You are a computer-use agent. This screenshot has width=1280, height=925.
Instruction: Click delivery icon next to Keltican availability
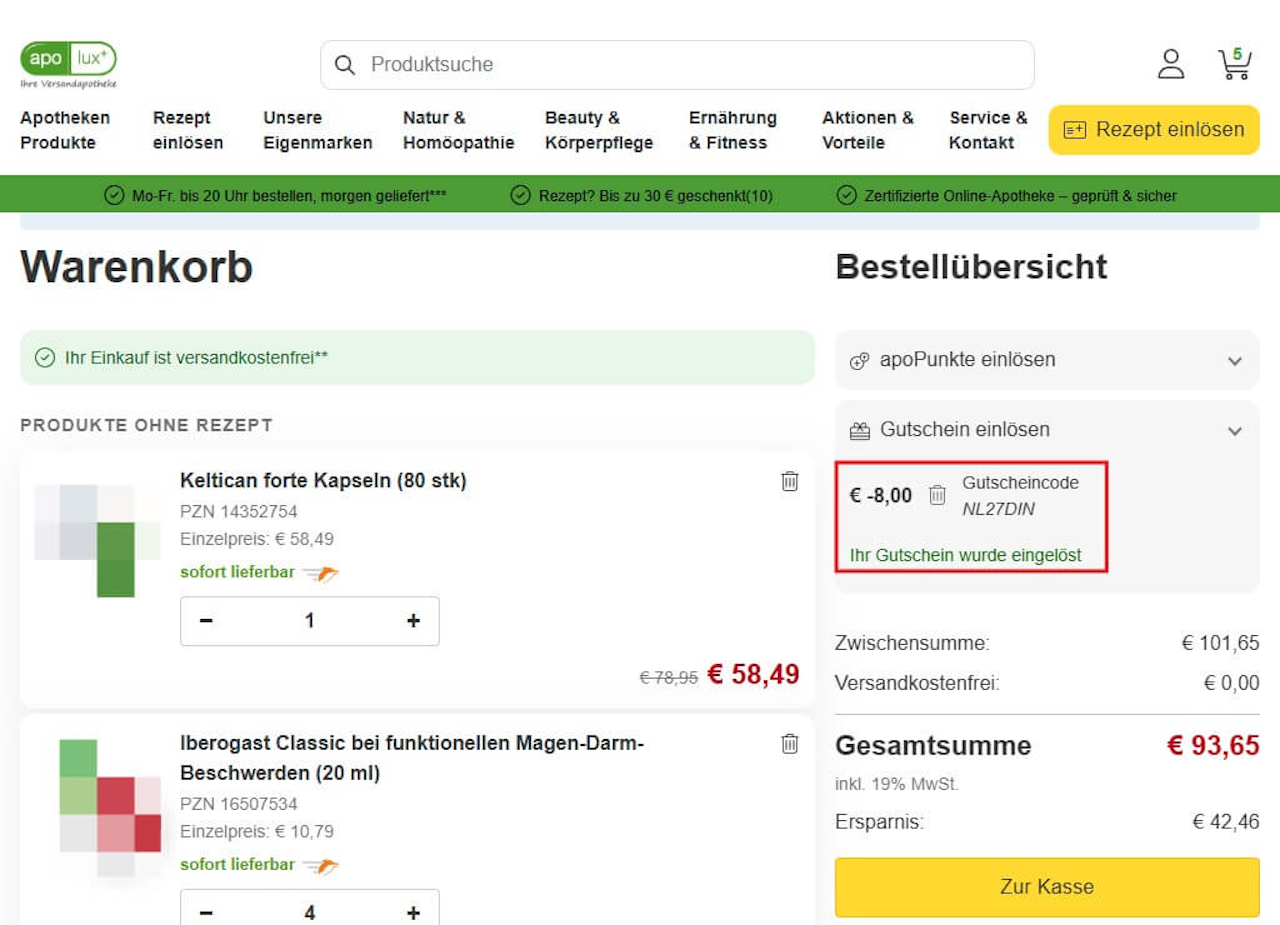click(321, 573)
